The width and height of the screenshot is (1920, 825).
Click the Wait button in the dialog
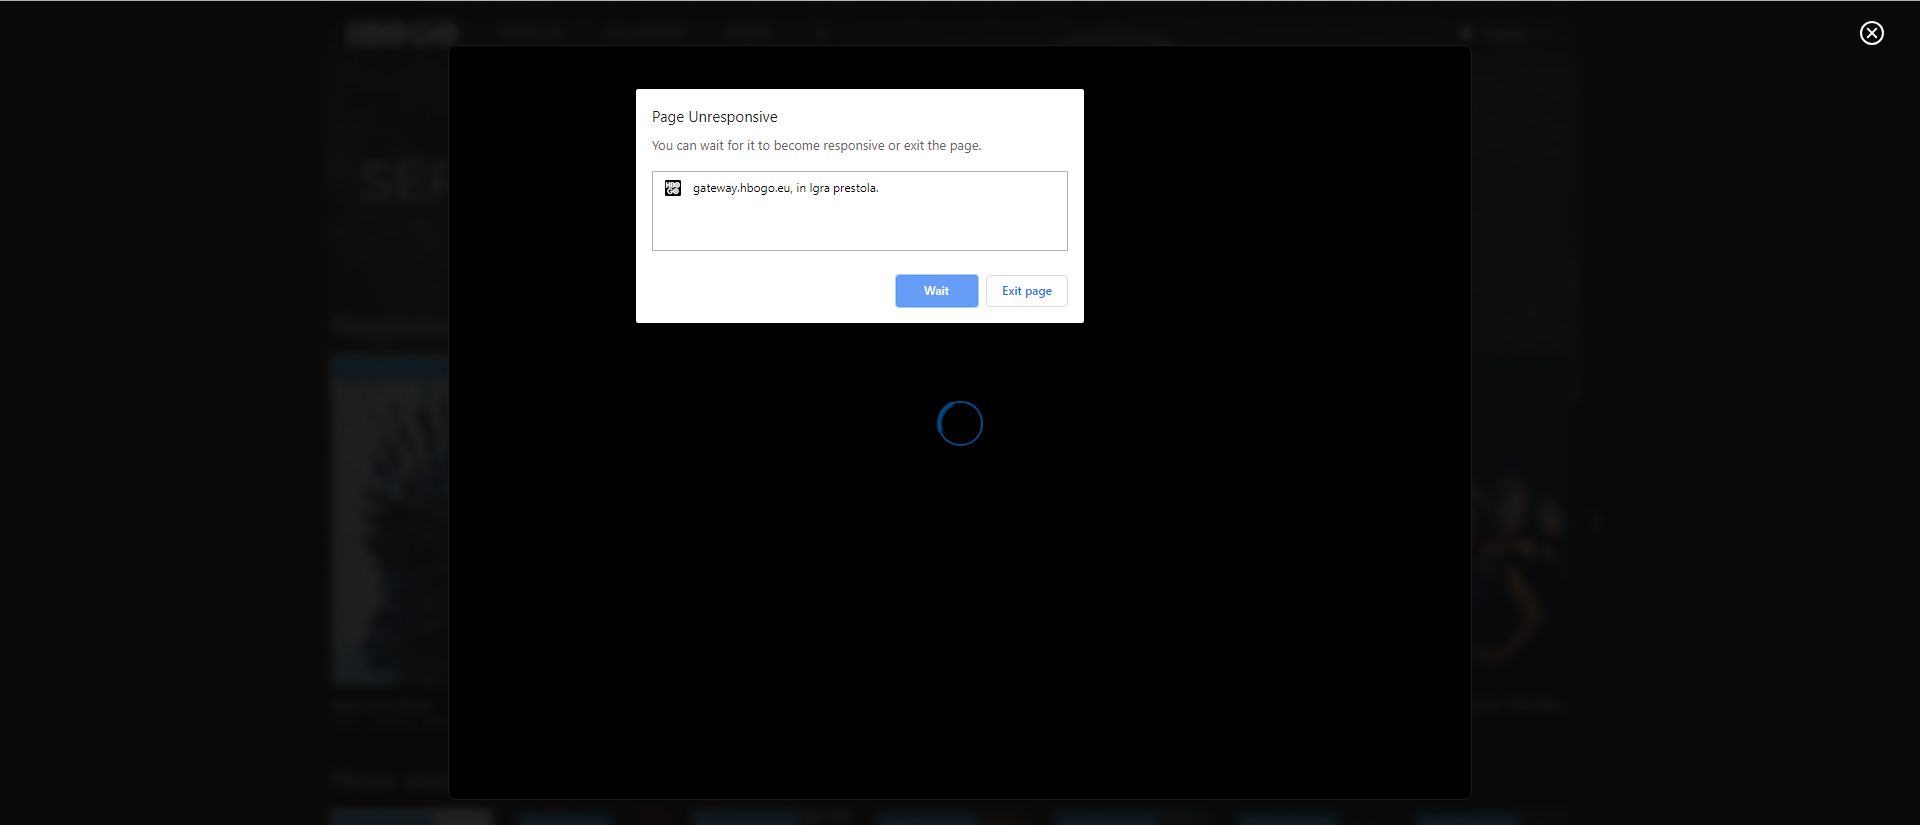(x=936, y=291)
